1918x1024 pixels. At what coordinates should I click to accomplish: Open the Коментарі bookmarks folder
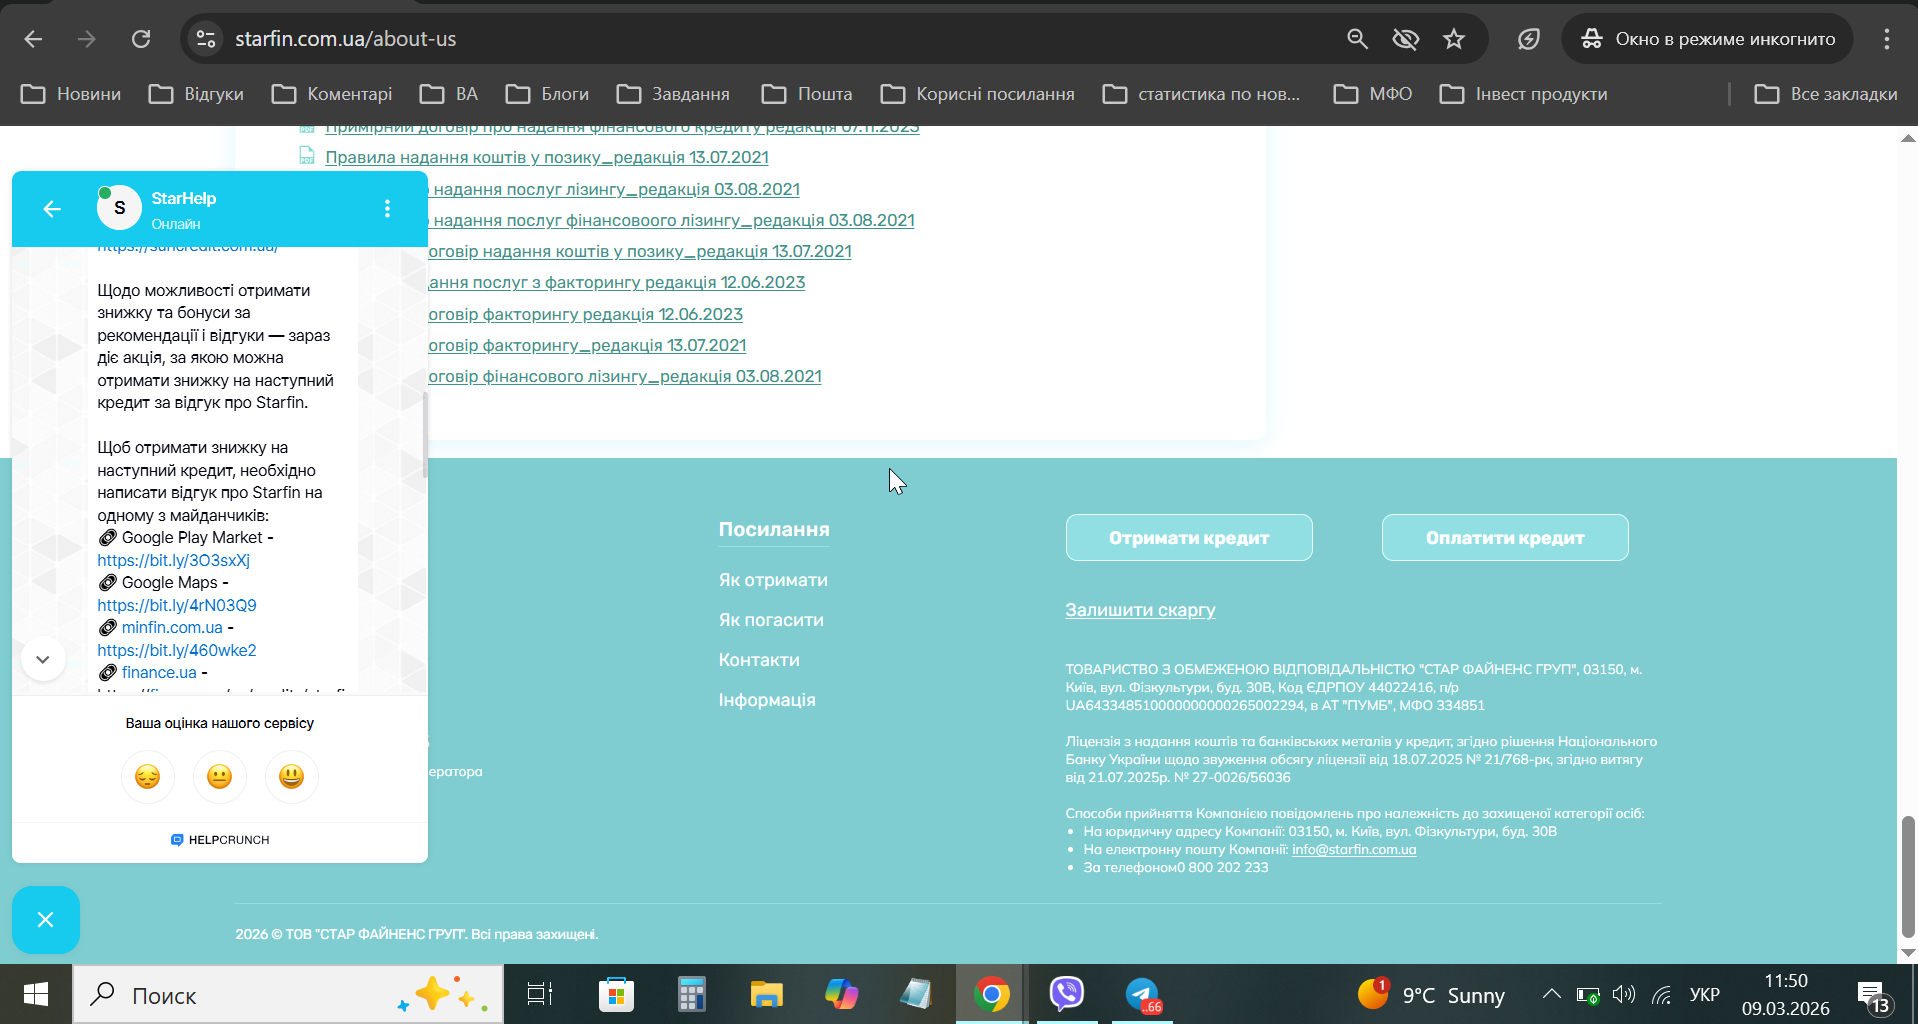coord(332,94)
